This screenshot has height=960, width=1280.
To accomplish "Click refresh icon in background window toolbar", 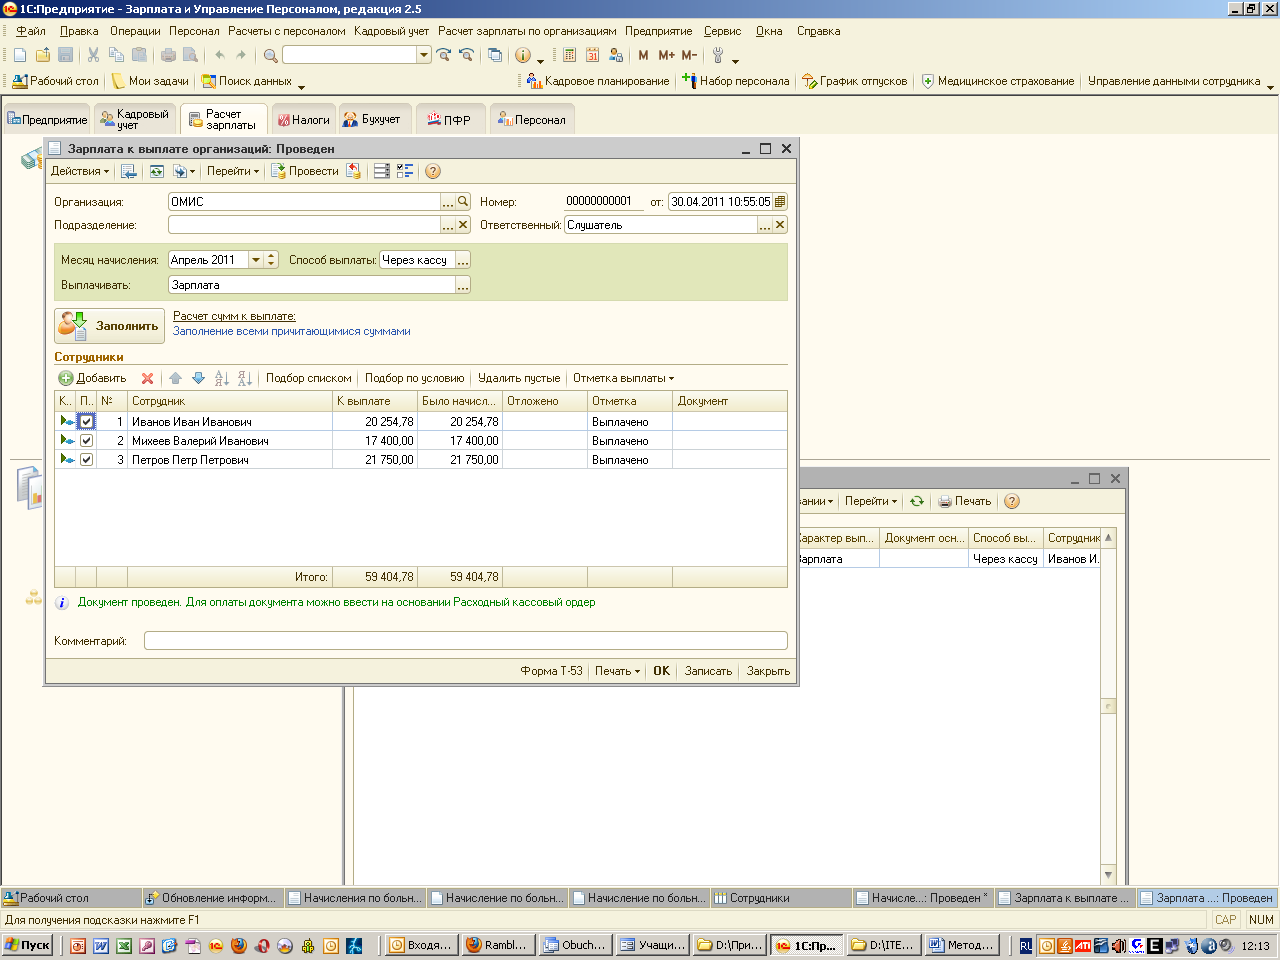I will coord(916,501).
